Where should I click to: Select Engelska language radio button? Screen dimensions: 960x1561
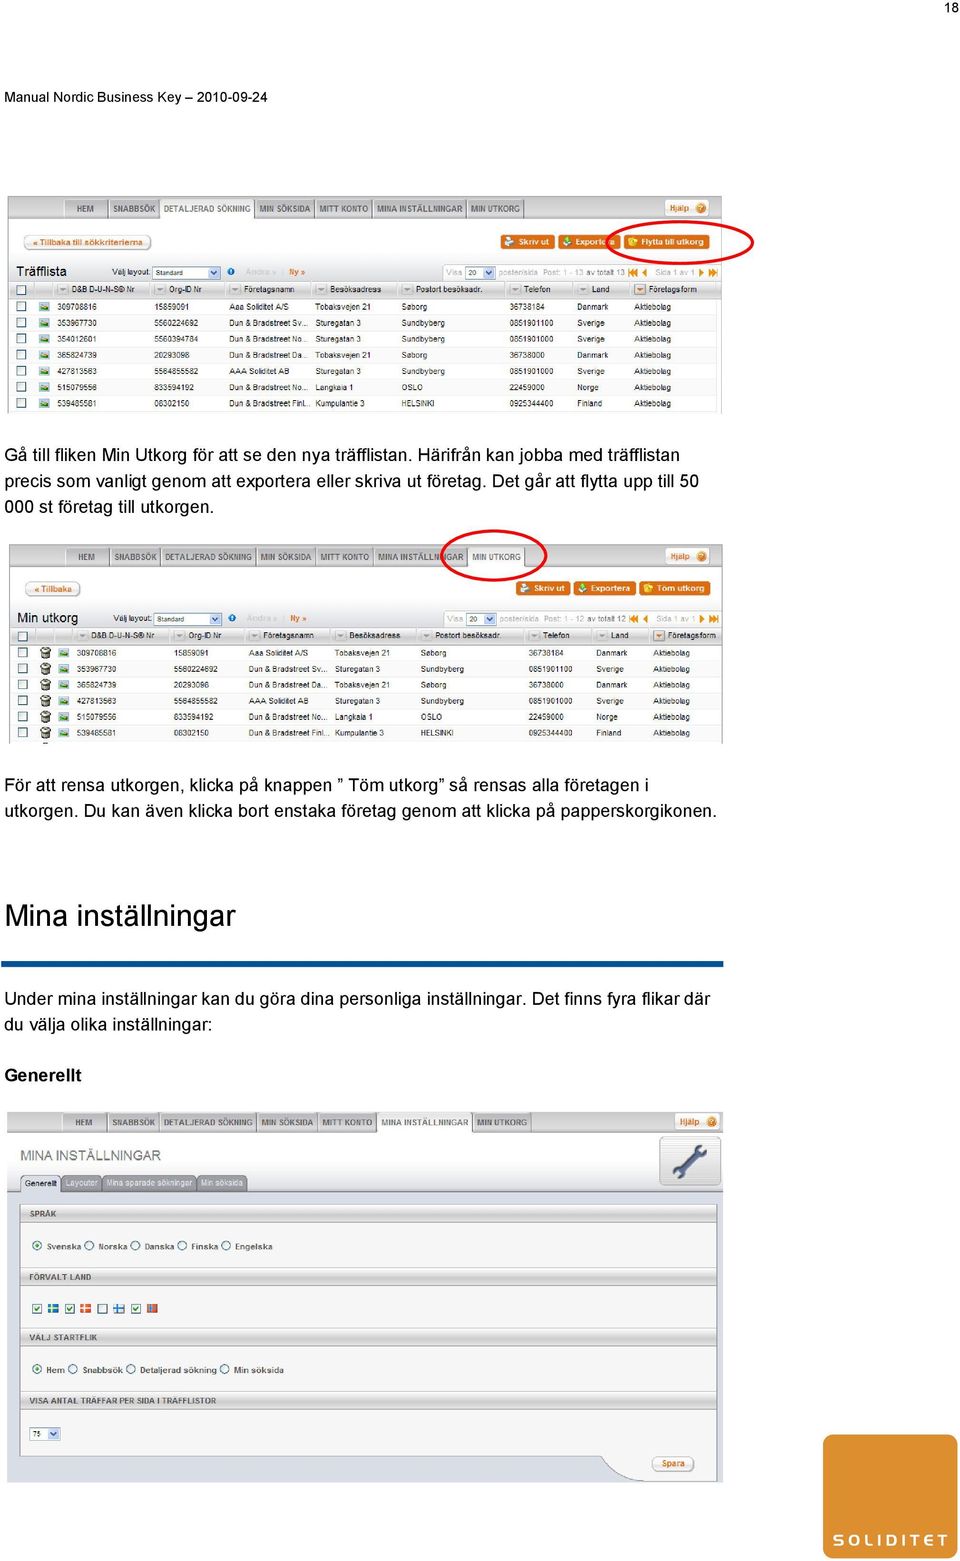[226, 1246]
